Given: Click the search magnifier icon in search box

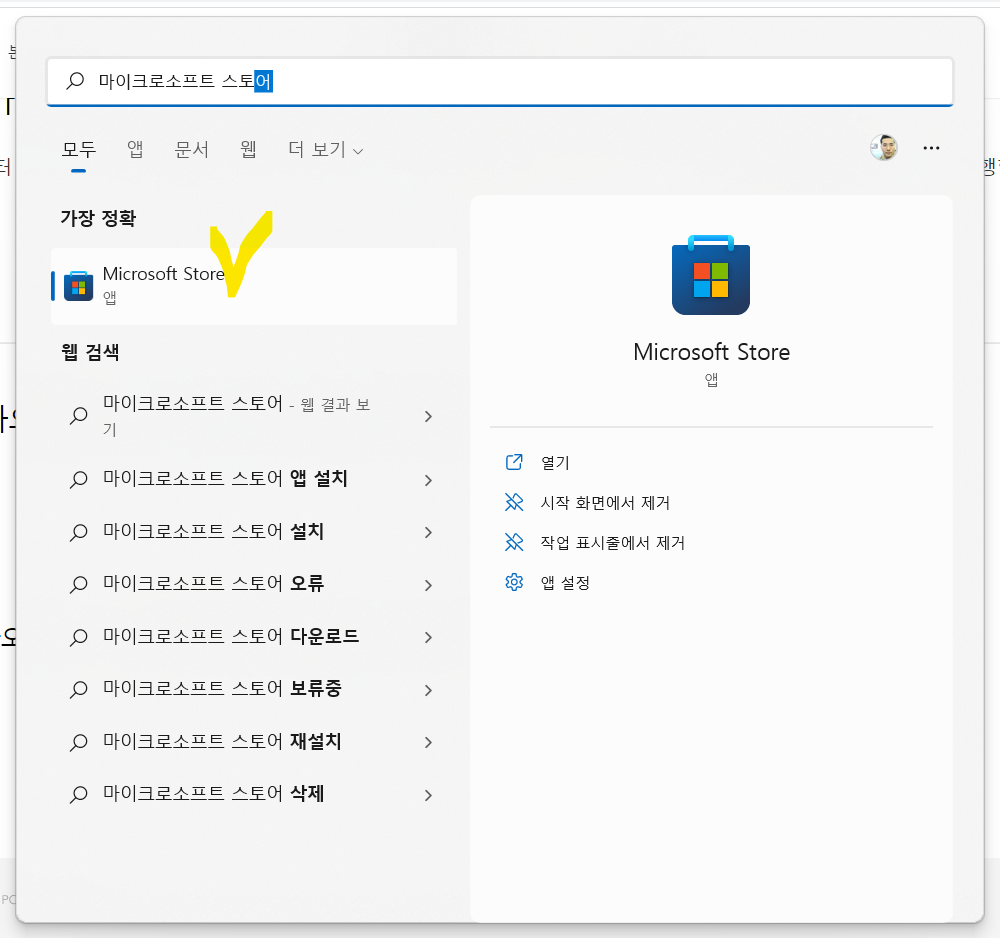Looking at the screenshot, I should 75,81.
